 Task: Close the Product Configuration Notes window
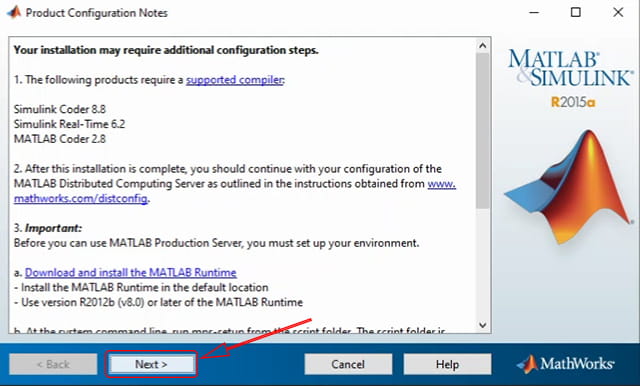coord(618,13)
